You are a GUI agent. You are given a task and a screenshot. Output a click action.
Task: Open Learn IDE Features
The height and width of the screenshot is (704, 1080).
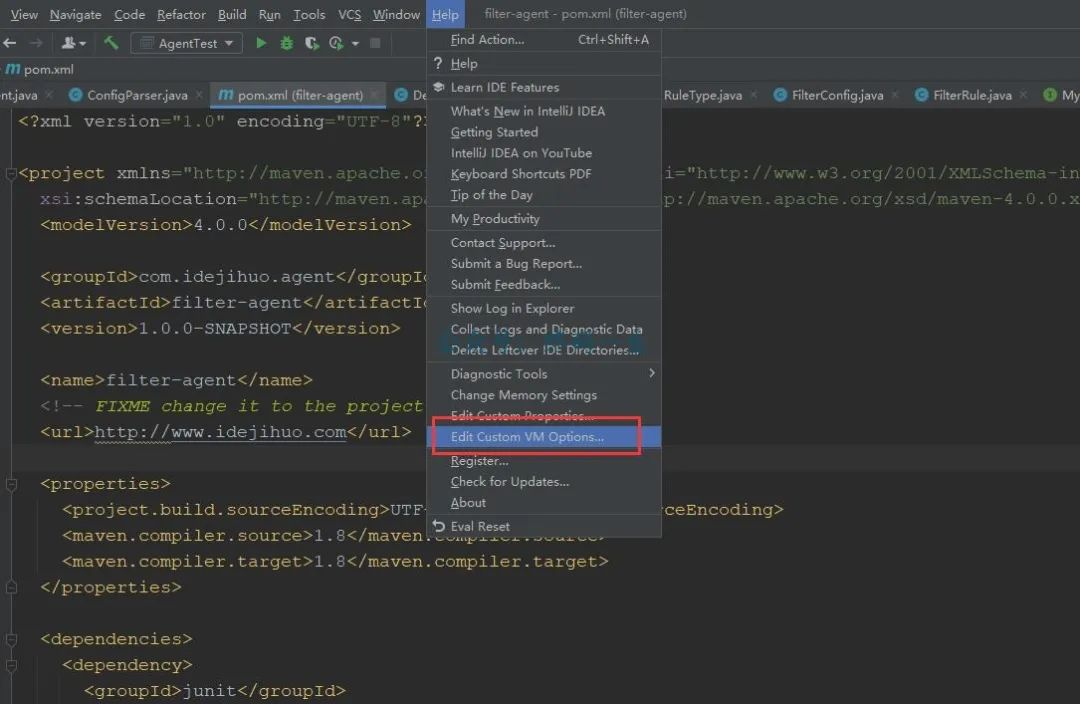click(x=544, y=87)
